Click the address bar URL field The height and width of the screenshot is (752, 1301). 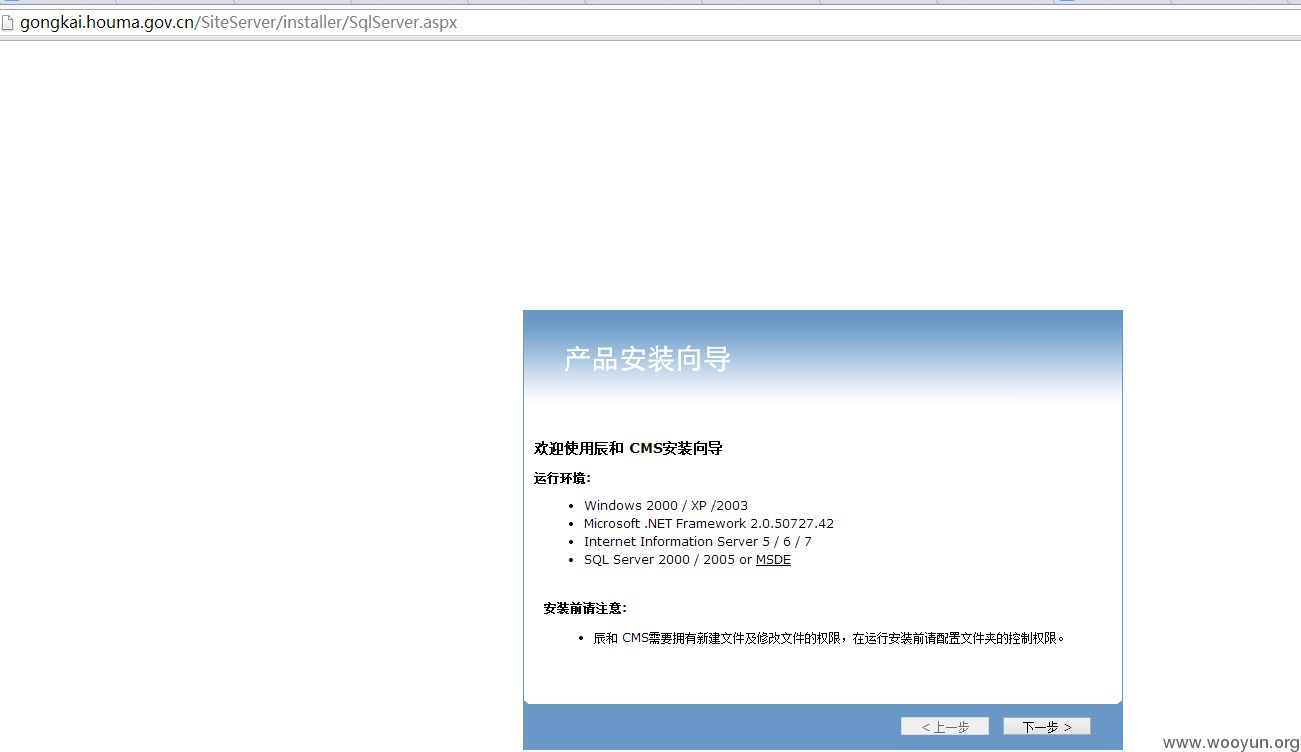(x=650, y=22)
